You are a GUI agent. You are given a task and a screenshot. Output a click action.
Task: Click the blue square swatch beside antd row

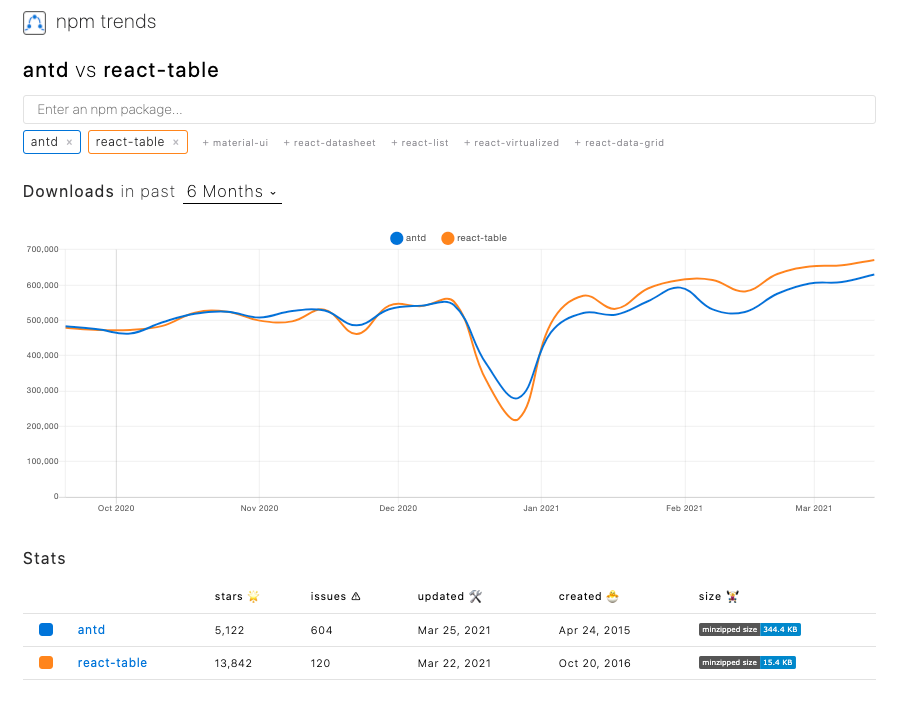45,629
